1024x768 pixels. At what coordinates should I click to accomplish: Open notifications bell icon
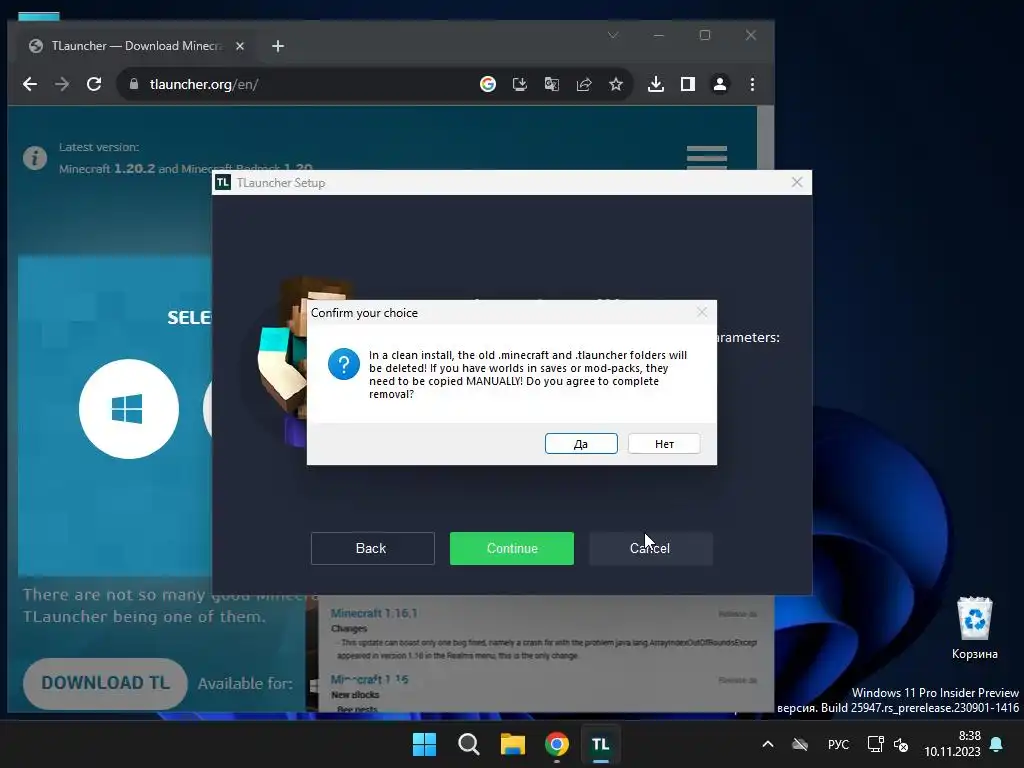click(997, 744)
